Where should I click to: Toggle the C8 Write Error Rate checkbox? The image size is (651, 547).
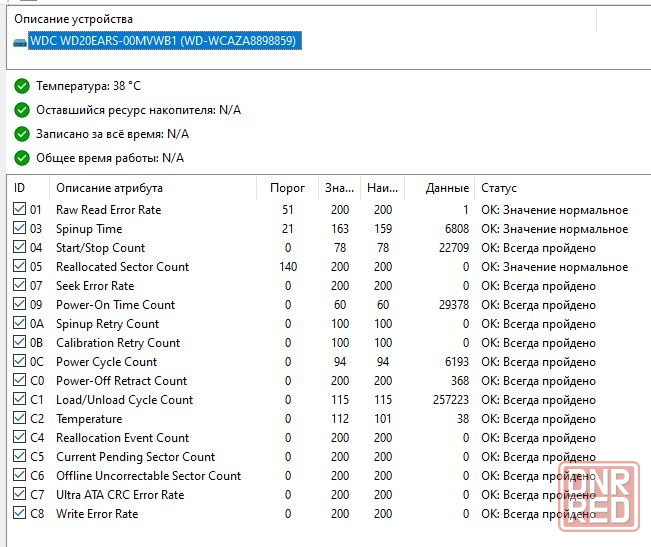coord(20,513)
